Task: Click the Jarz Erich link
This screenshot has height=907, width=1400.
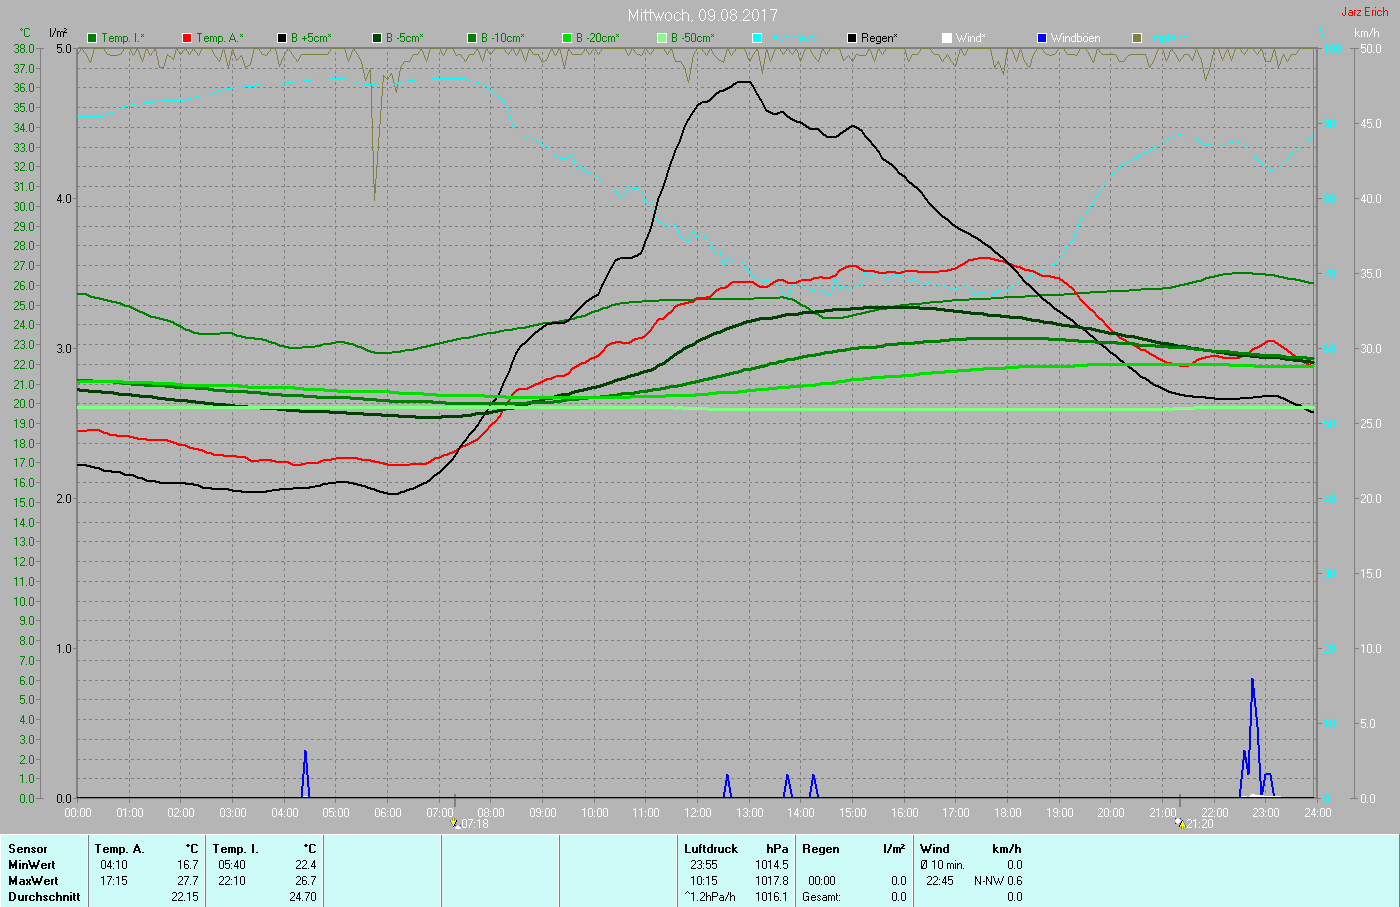Action: (1364, 12)
